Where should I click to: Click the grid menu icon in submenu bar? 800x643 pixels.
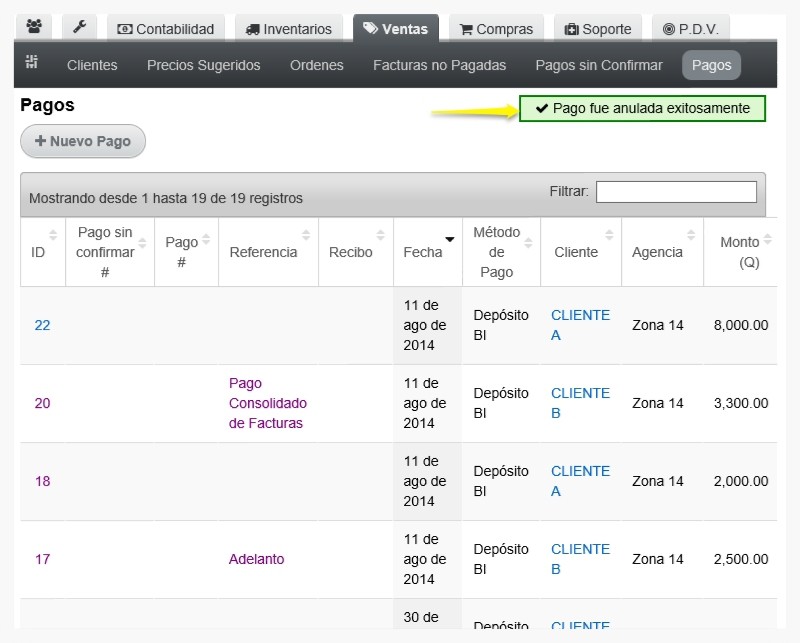click(x=32, y=62)
